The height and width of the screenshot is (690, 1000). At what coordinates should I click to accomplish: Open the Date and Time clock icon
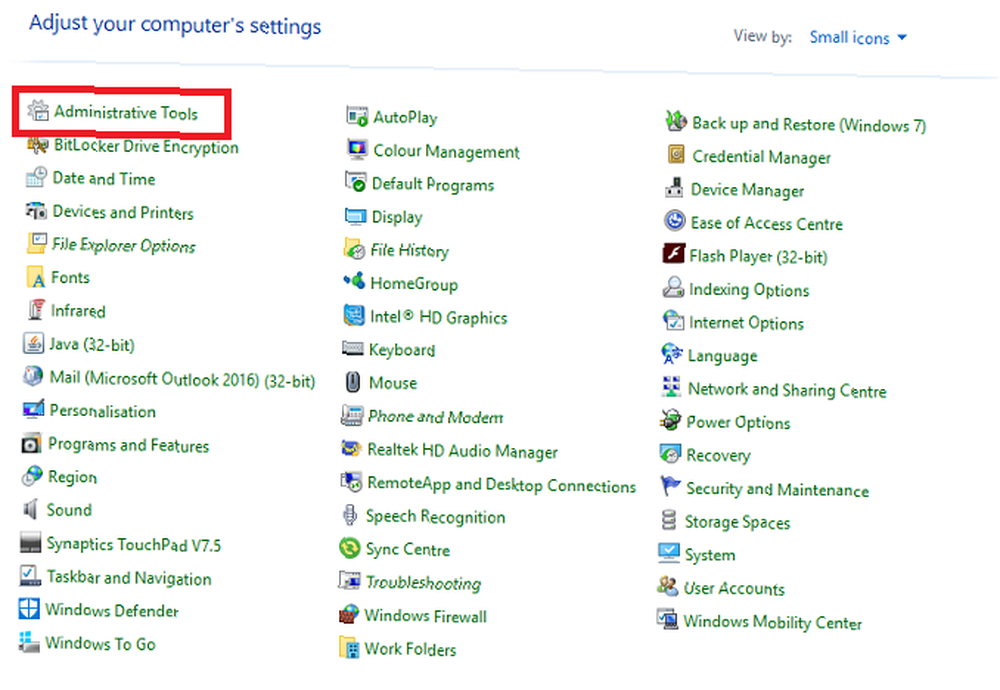(36, 177)
